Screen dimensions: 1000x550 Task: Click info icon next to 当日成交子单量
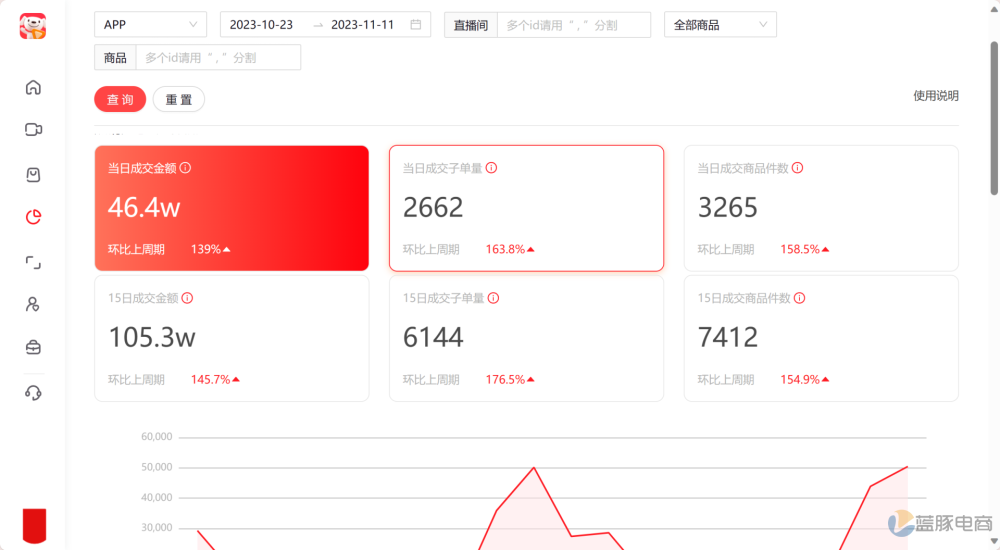(x=491, y=168)
